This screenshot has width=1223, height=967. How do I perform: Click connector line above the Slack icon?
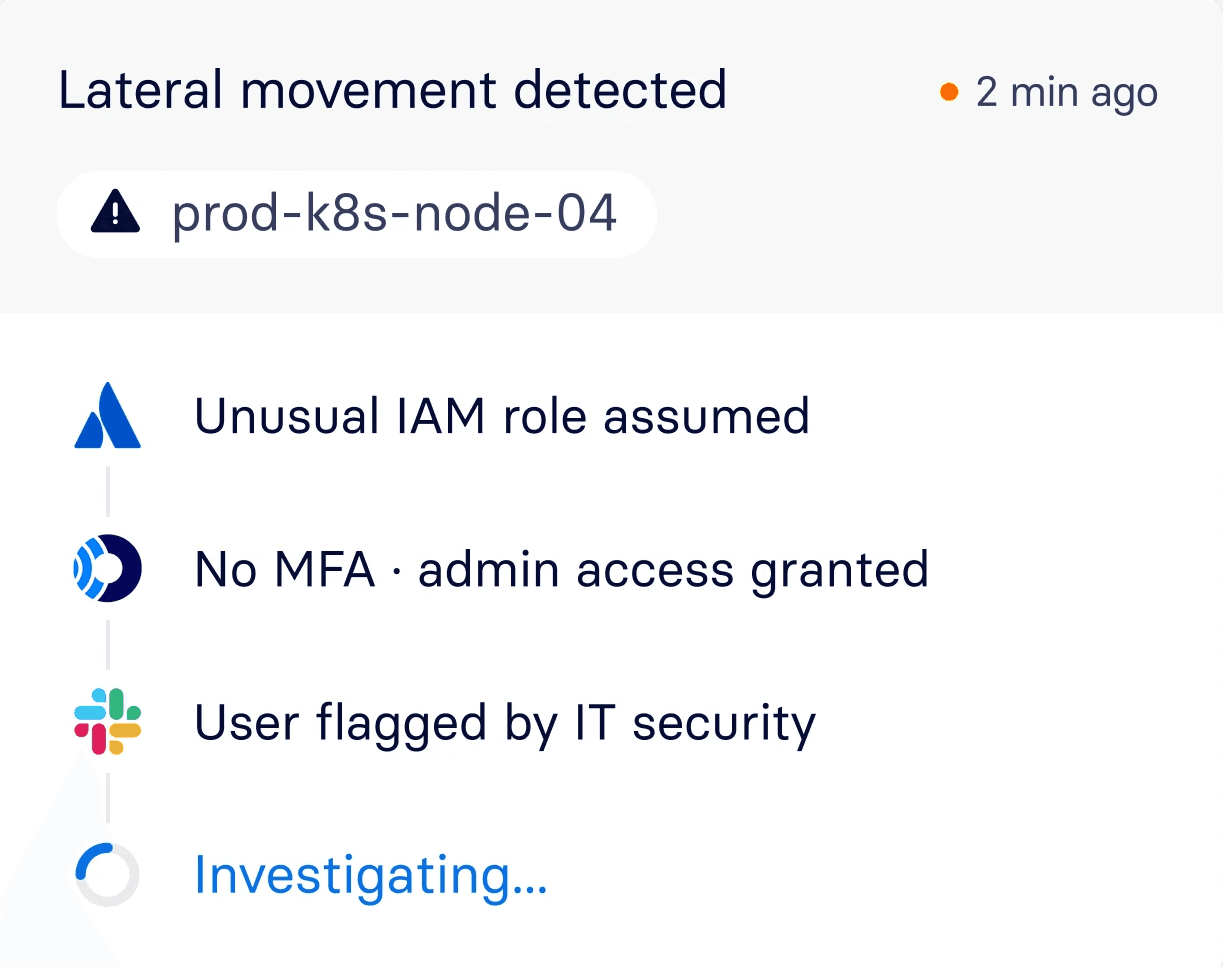click(108, 644)
